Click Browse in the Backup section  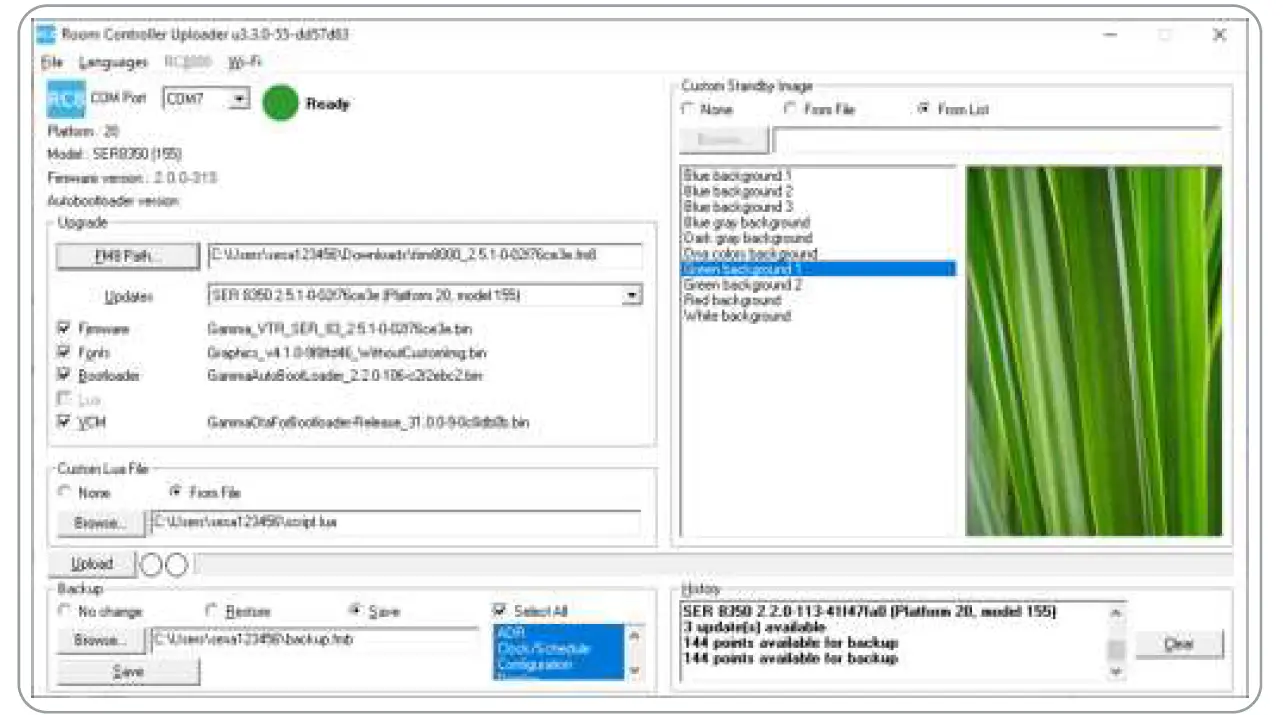(99, 640)
